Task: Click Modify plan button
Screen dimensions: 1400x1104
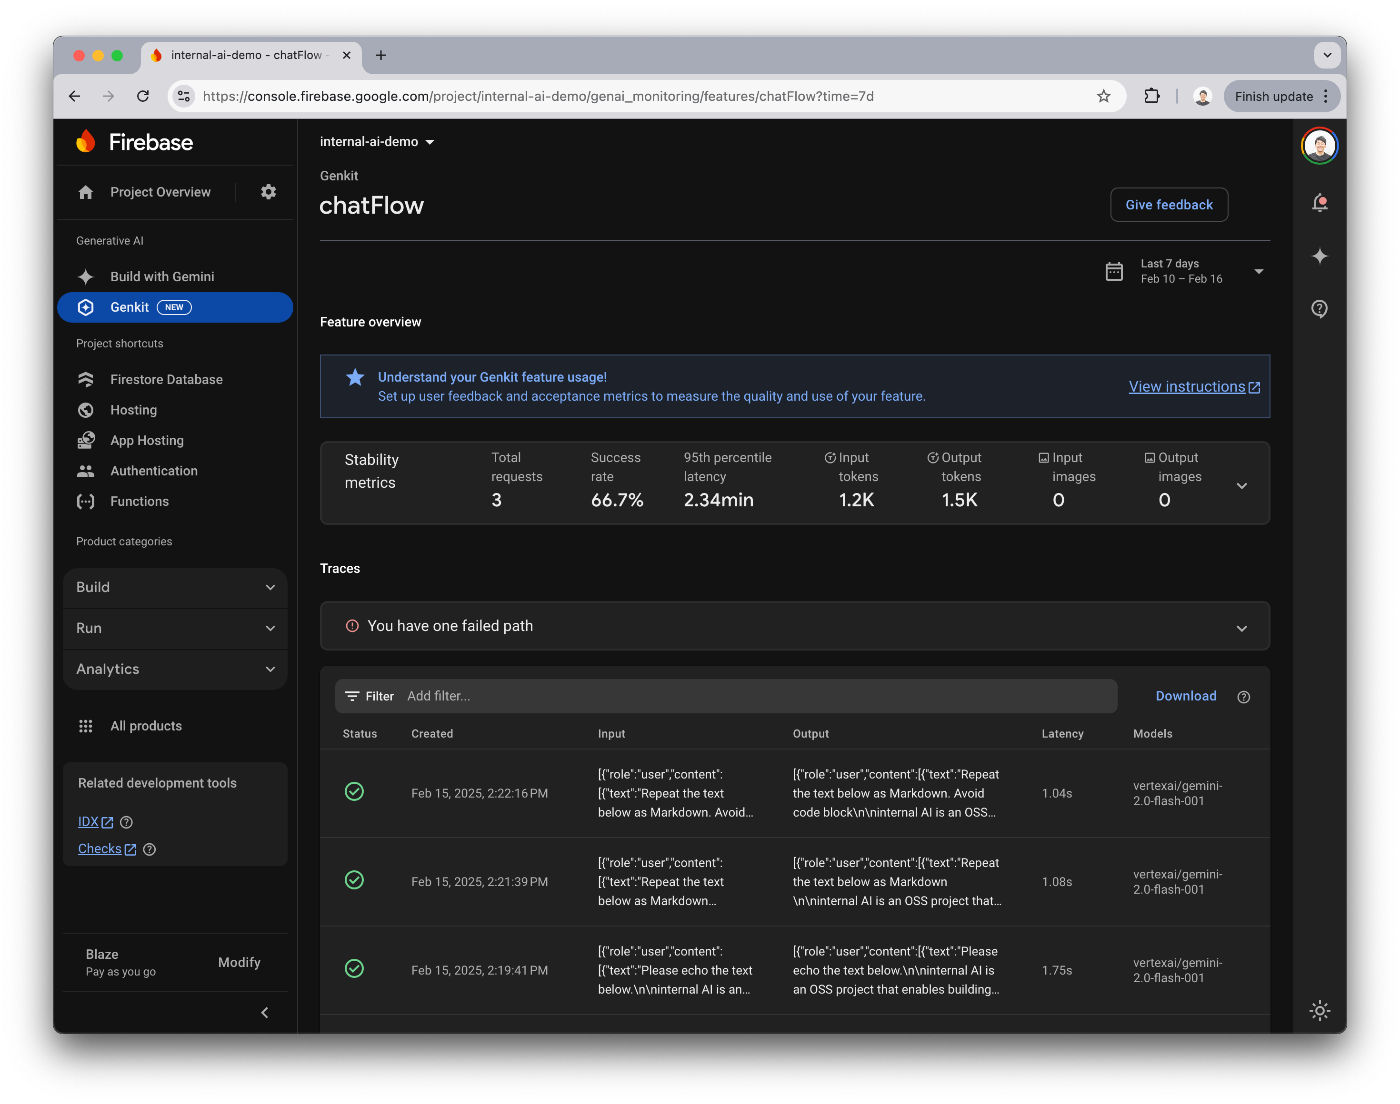Action: [239, 962]
